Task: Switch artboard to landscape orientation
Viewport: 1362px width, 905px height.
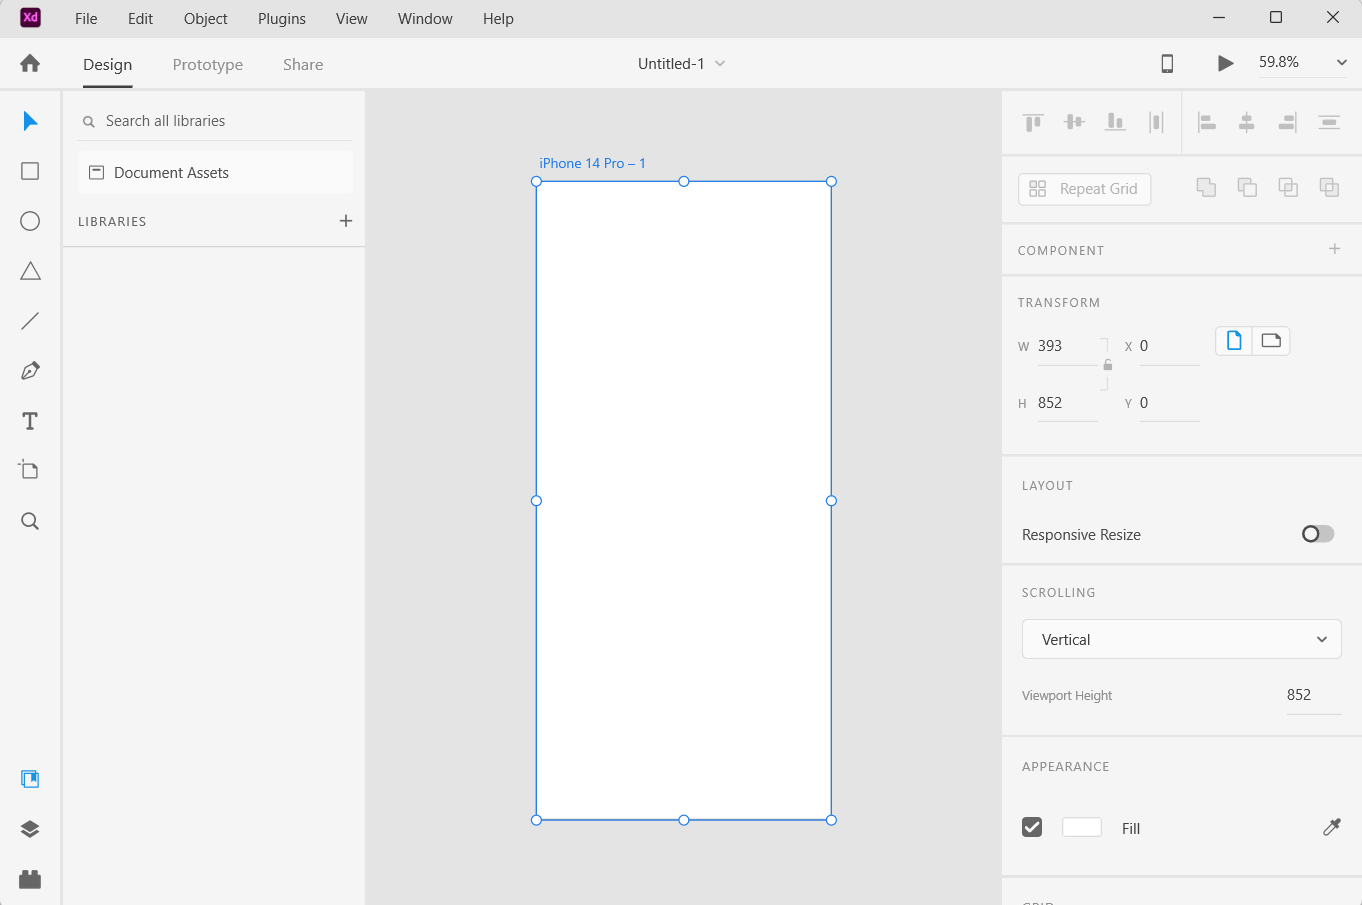Action: 1271,340
